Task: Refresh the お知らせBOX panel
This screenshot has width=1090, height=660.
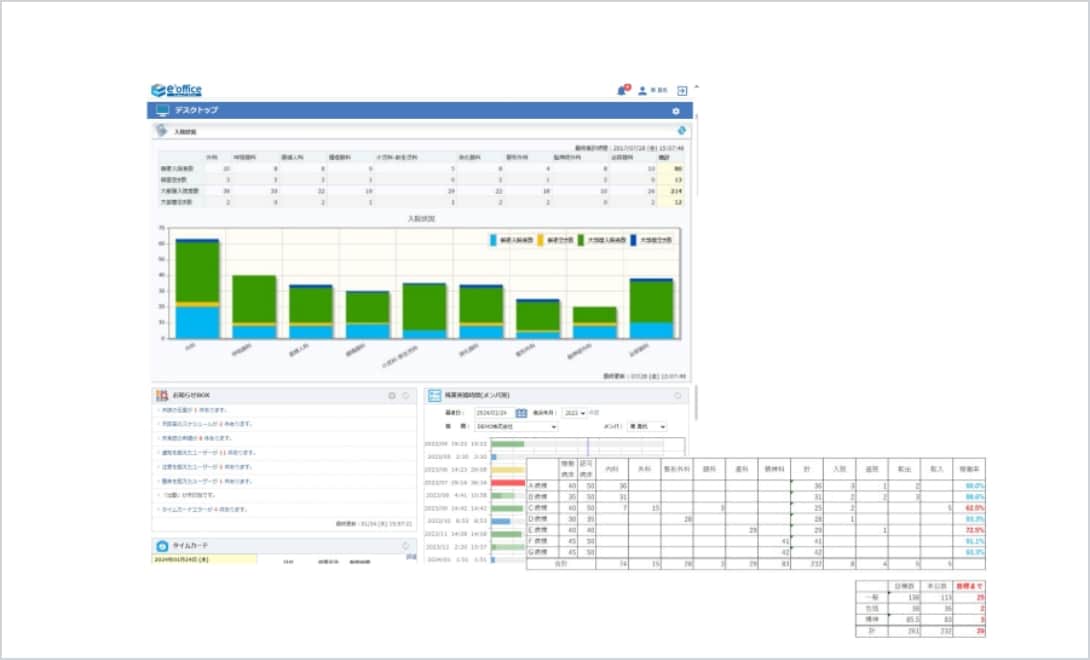Action: point(406,396)
